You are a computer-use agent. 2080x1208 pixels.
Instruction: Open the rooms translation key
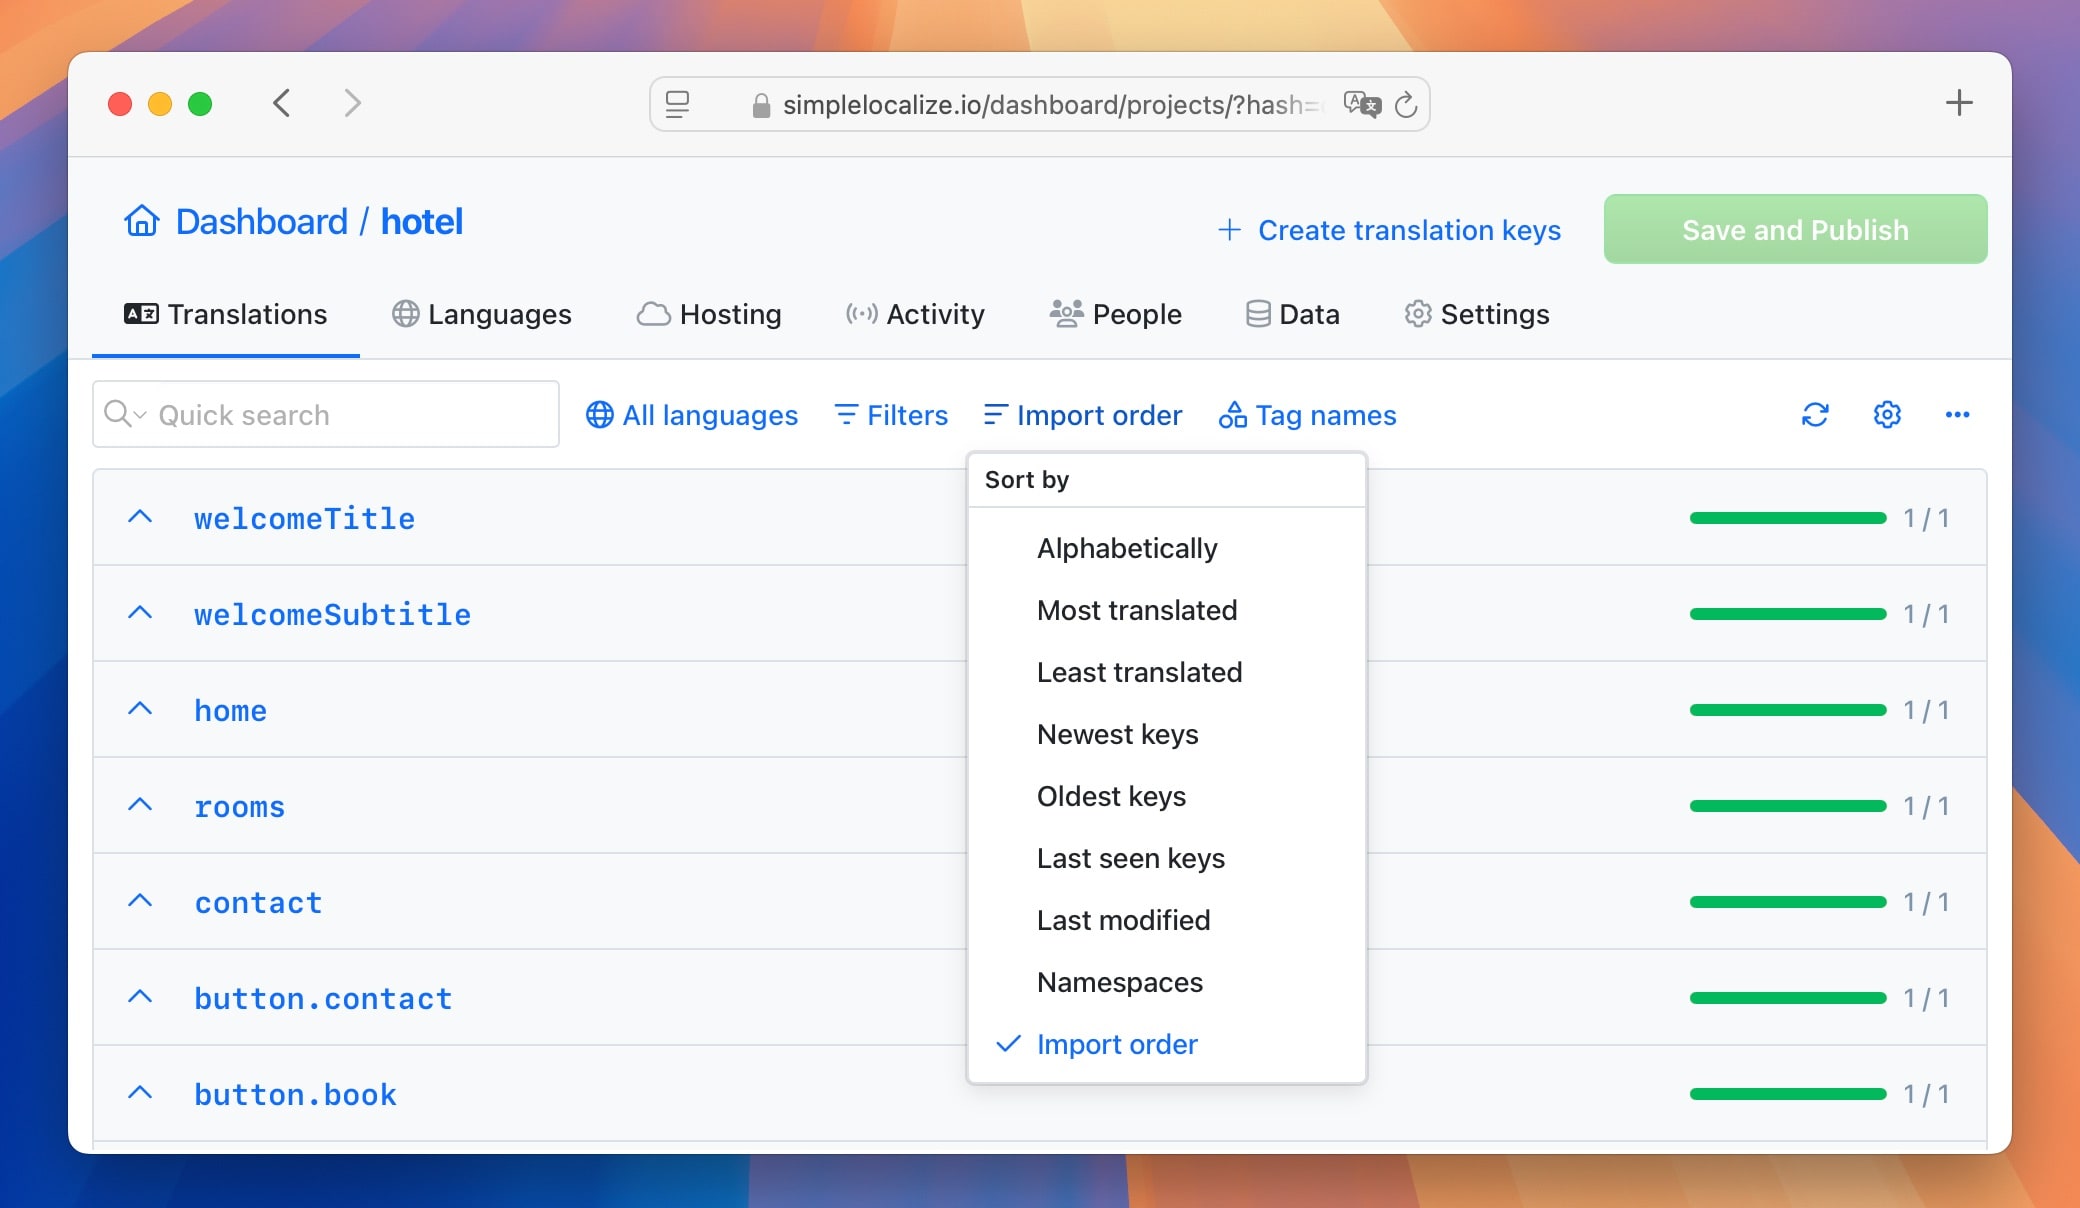click(x=239, y=806)
